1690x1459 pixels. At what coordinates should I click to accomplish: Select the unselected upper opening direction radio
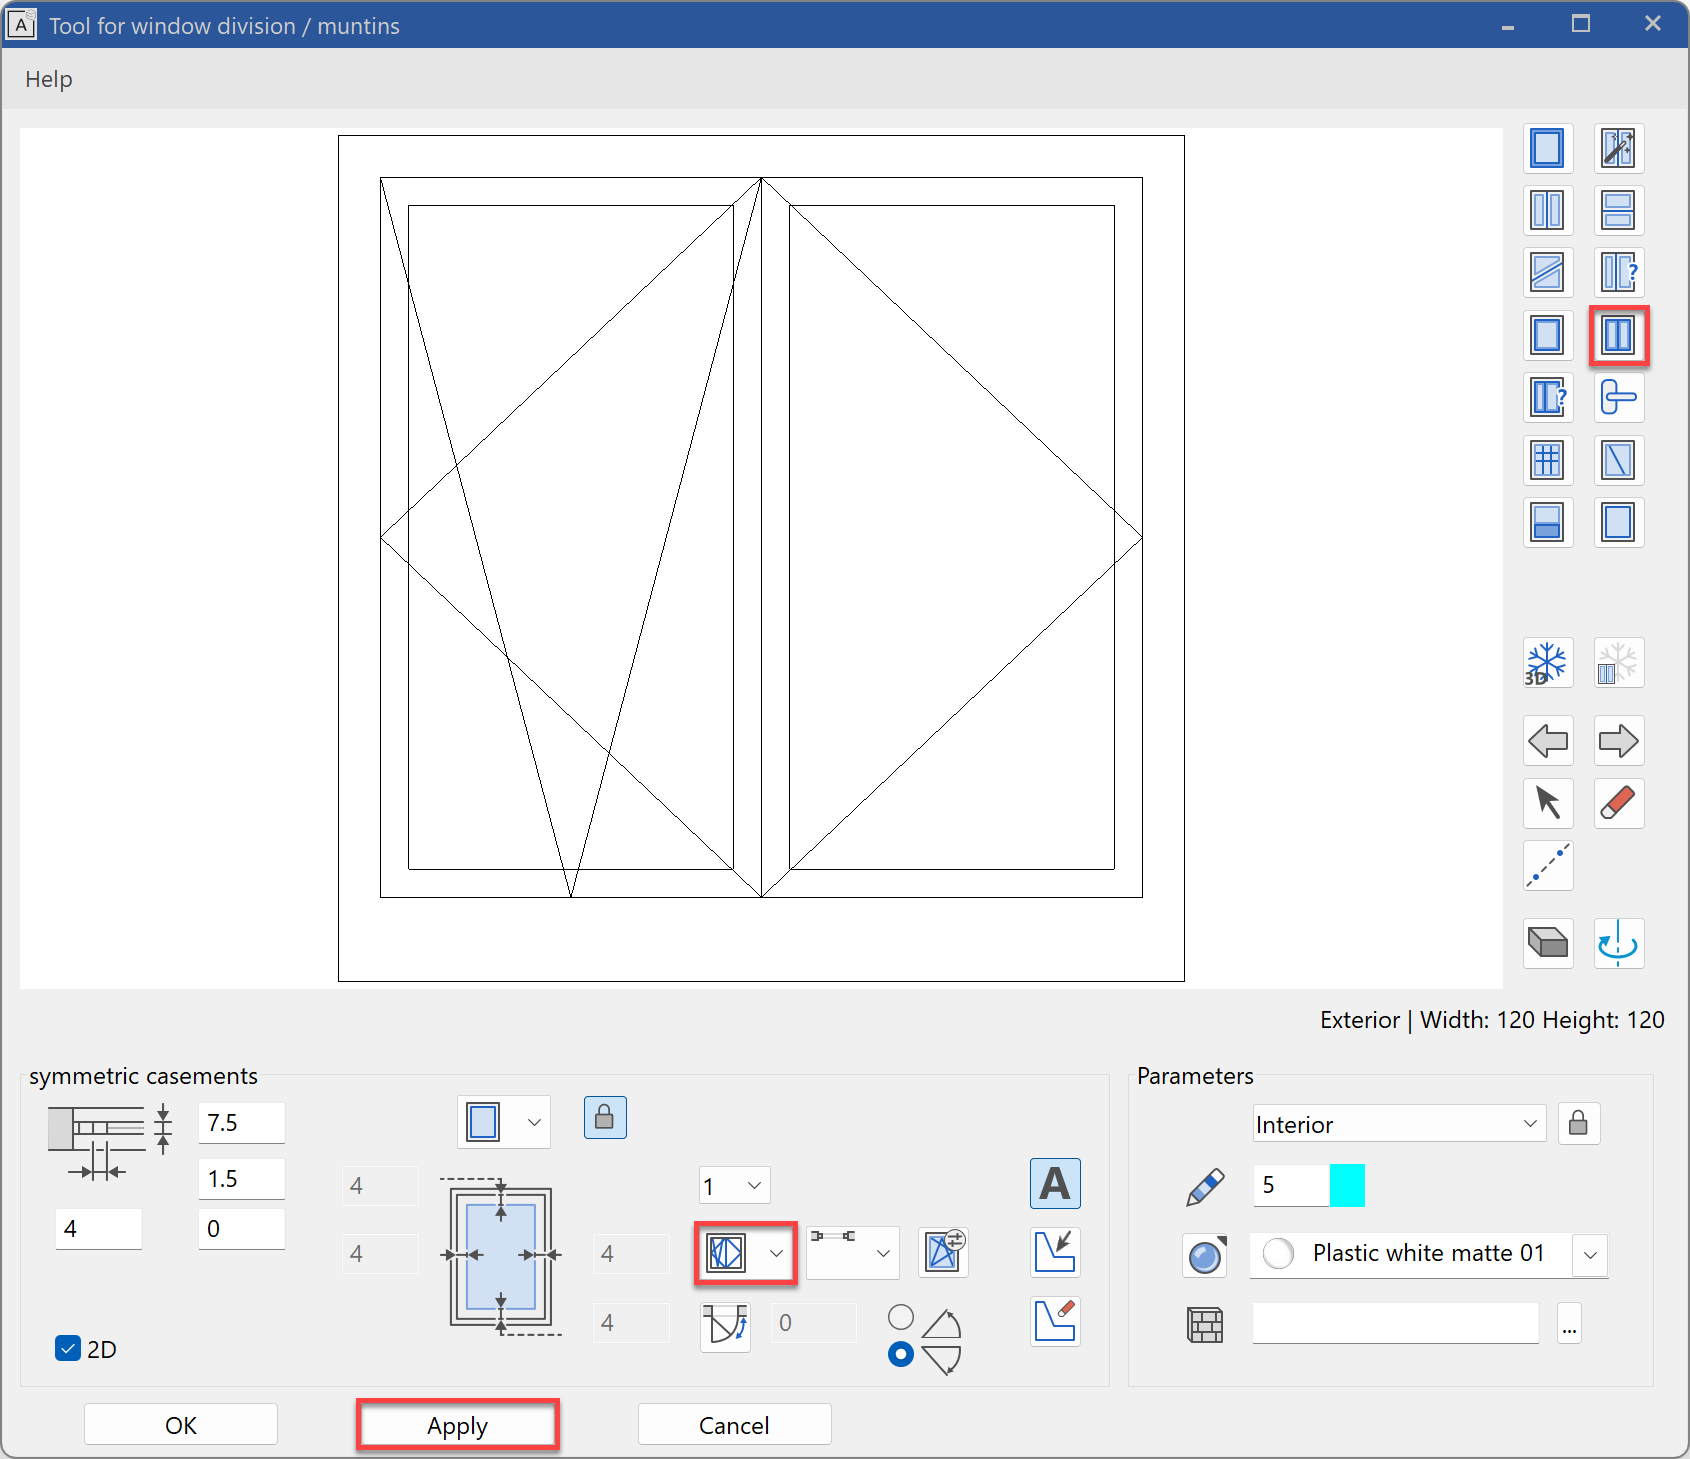(x=900, y=1317)
